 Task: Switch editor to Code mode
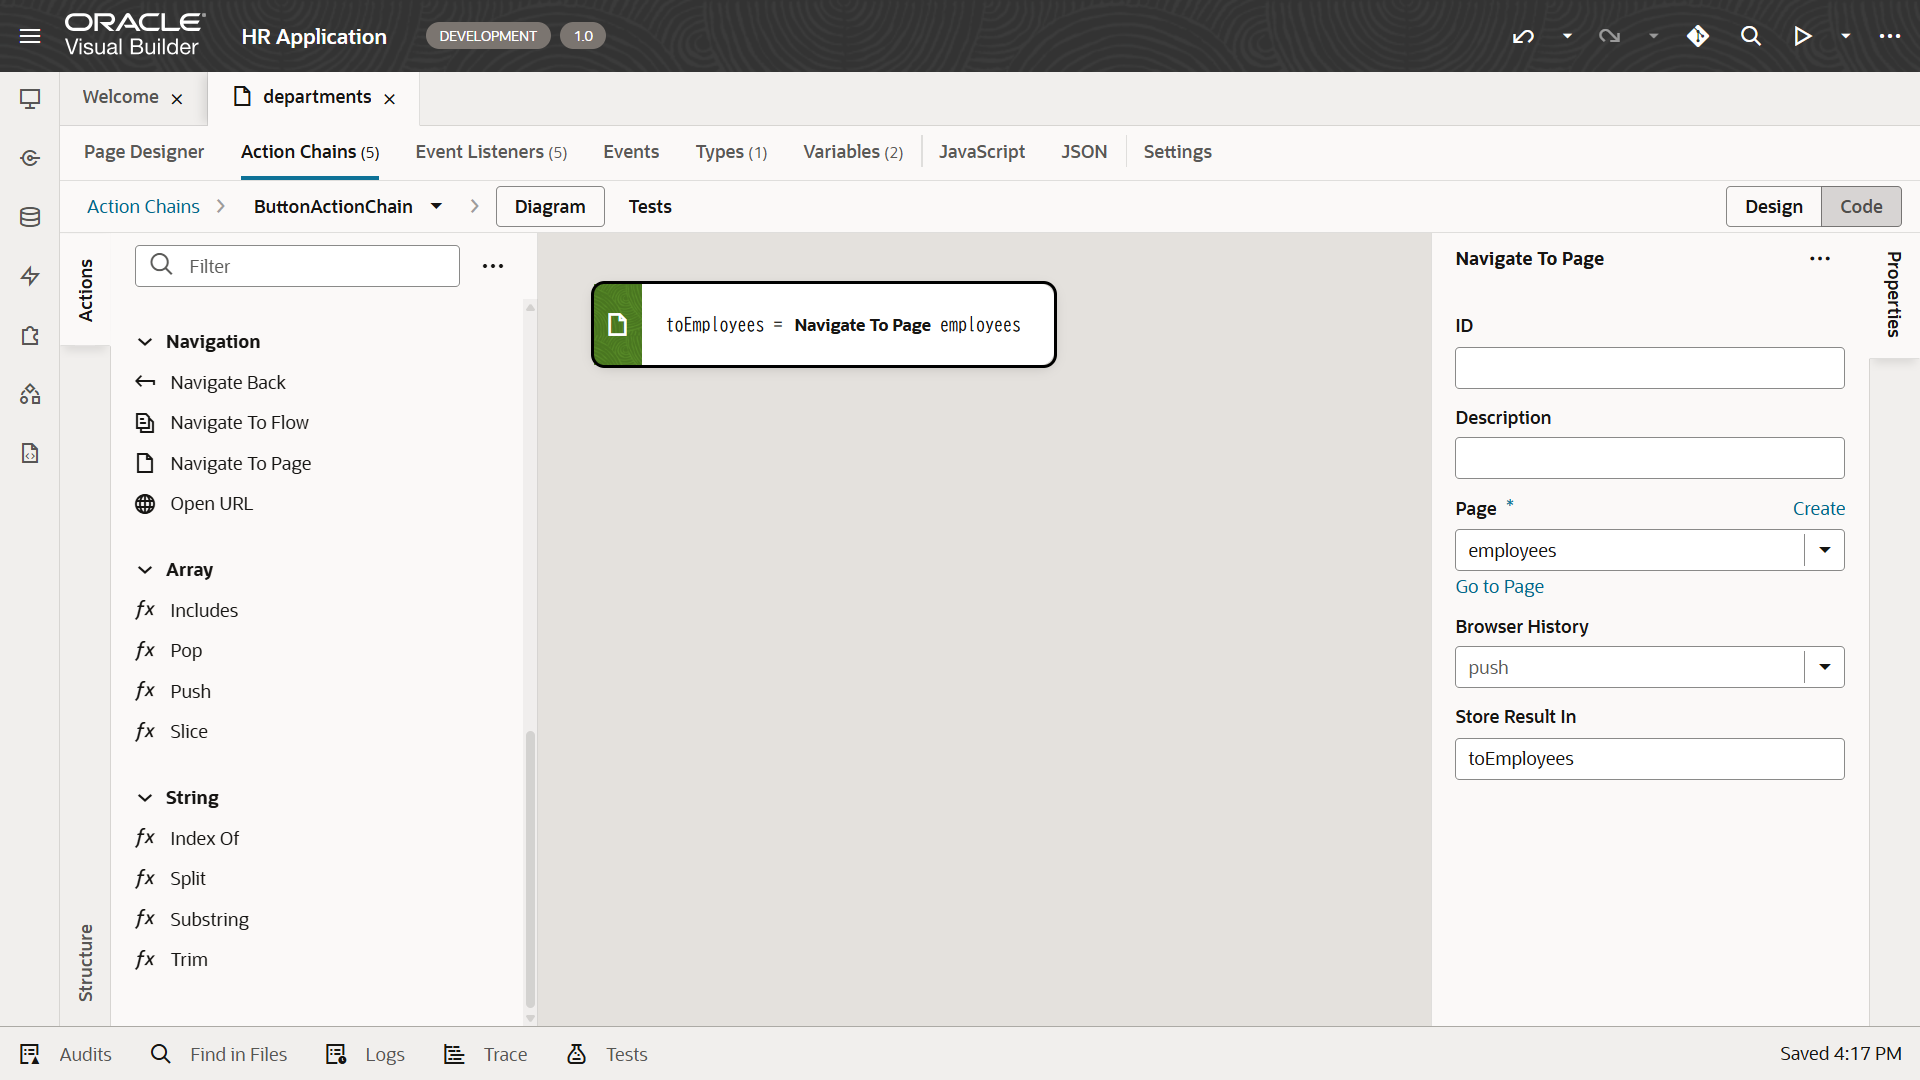click(x=1860, y=206)
